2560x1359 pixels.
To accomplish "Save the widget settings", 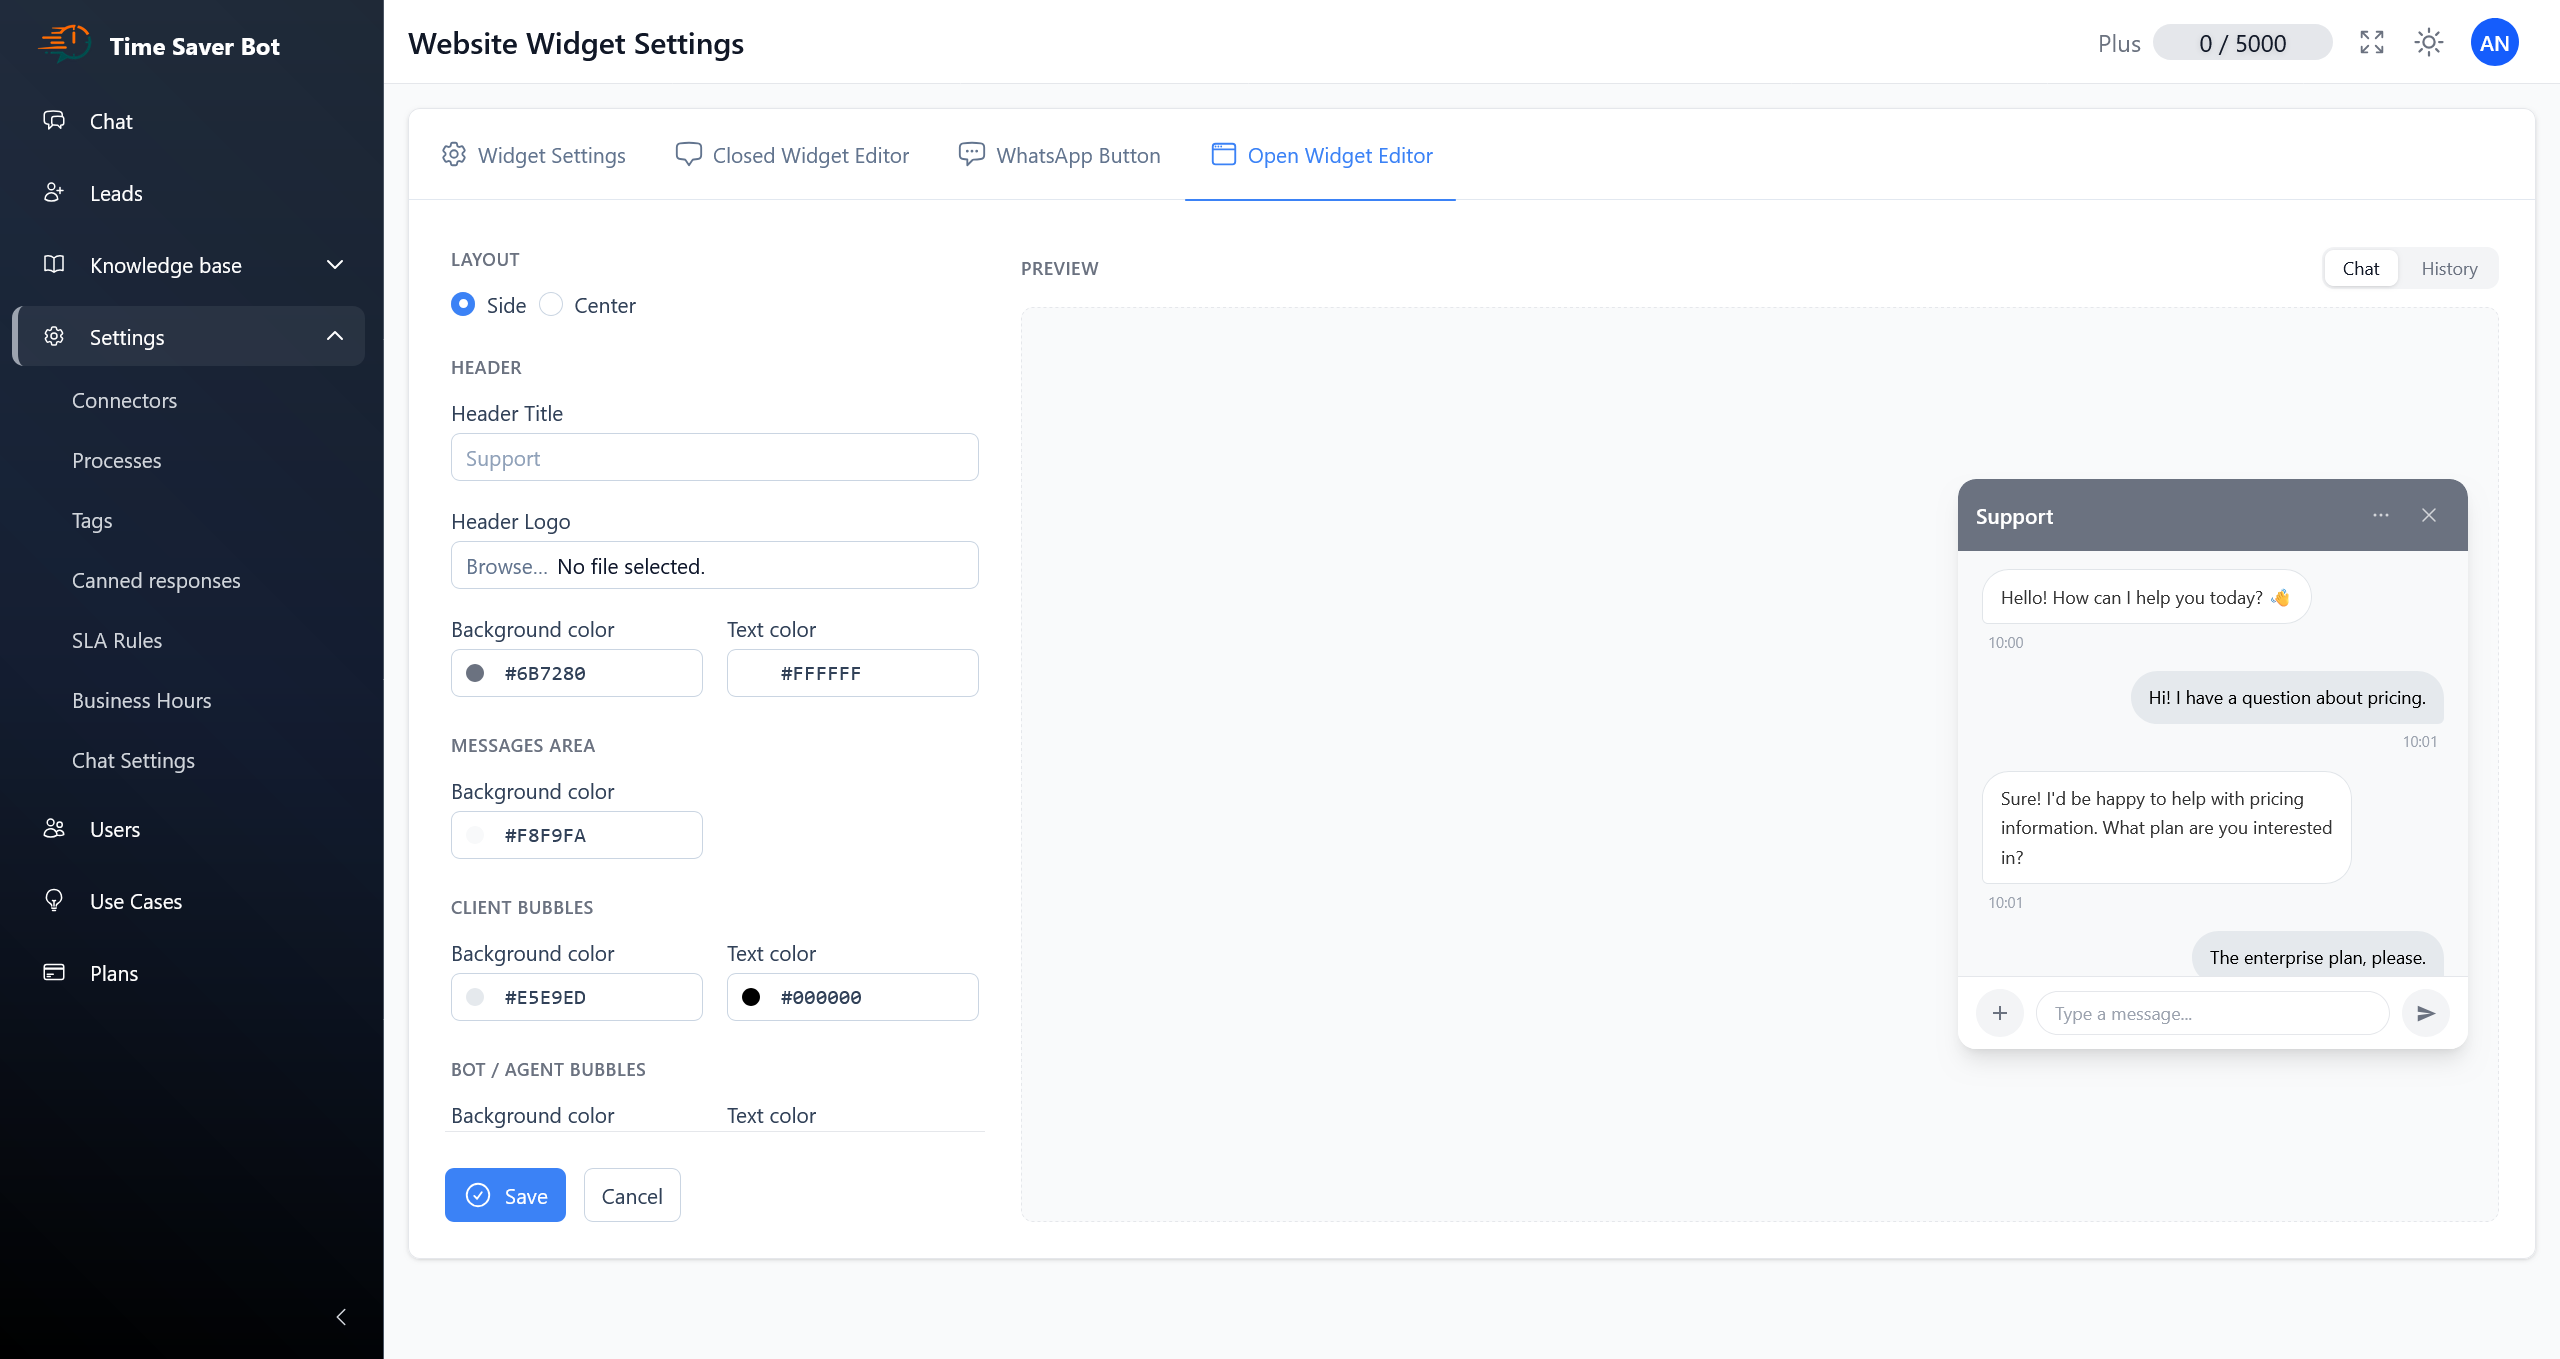I will pyautogui.click(x=505, y=1195).
